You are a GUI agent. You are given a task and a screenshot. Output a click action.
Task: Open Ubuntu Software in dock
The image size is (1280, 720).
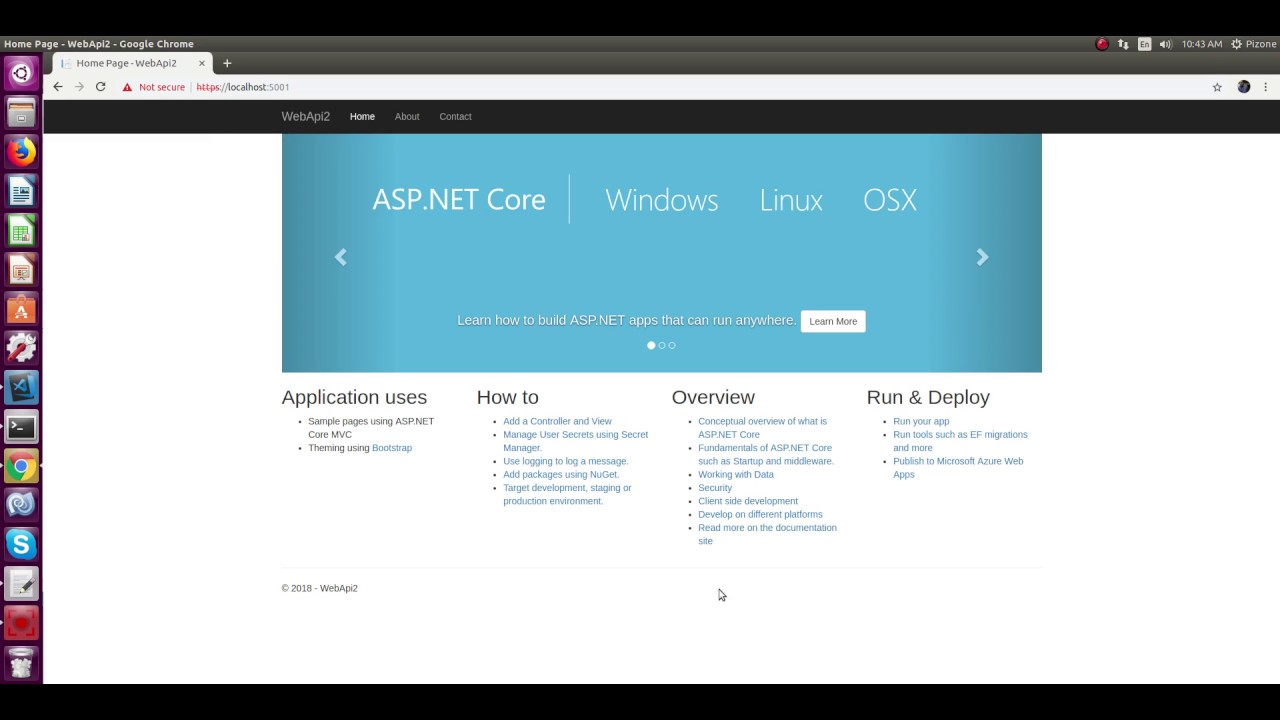[21, 309]
